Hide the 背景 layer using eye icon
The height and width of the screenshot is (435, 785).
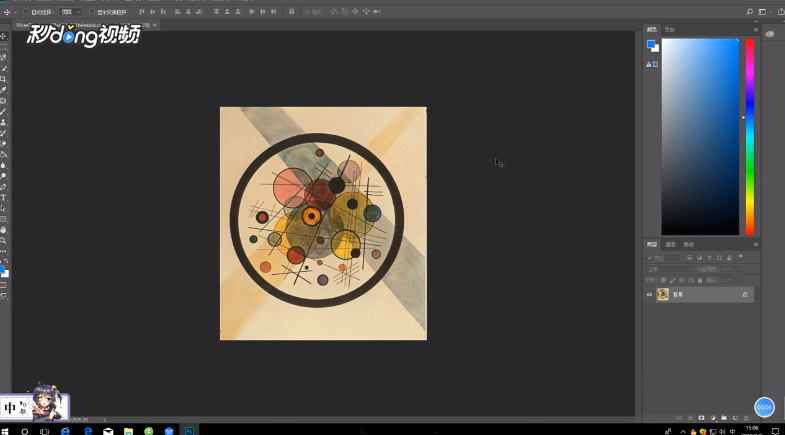pyautogui.click(x=649, y=294)
